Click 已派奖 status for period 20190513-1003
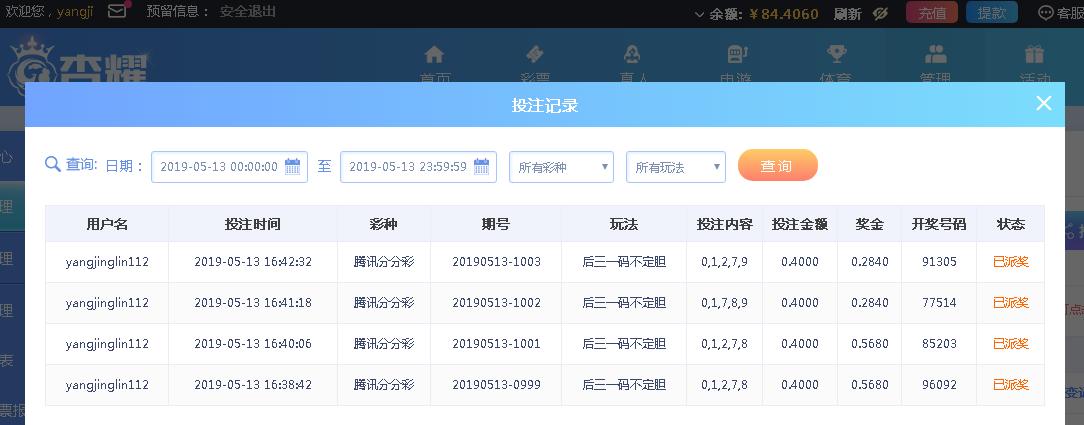Viewport: 1084px width, 425px height. (x=1011, y=262)
